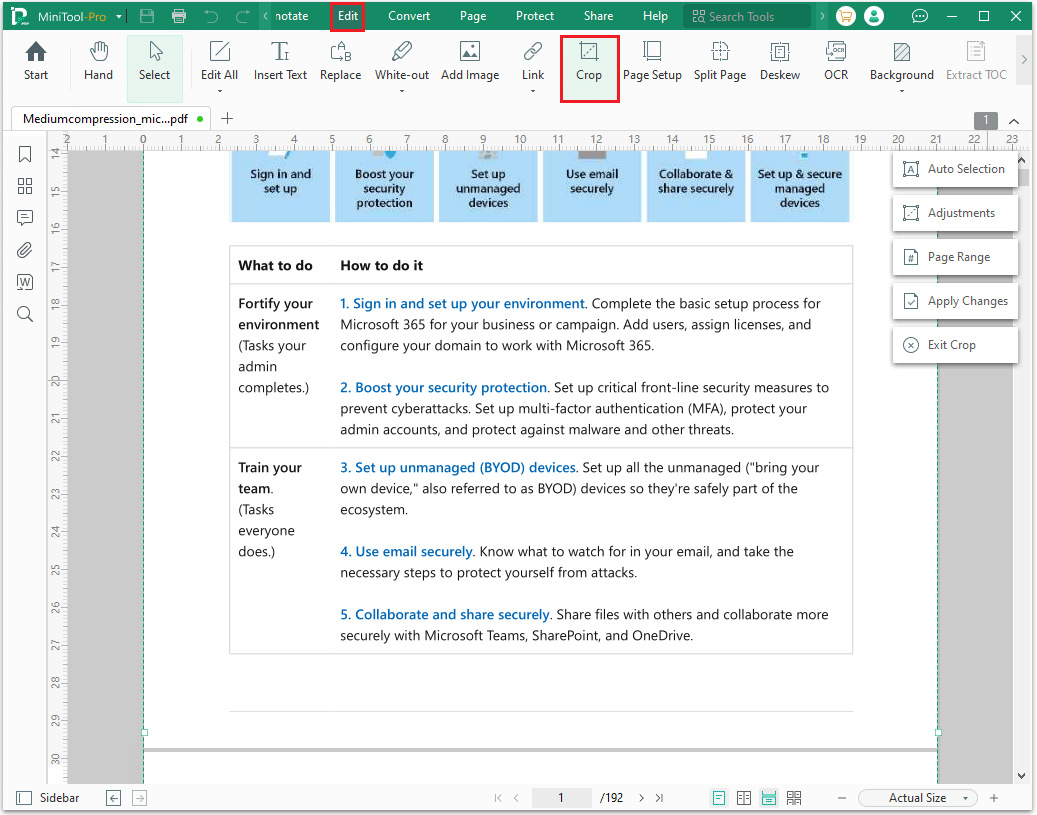Viewport: 1037px width, 815px height.
Task: Open the comments panel icon
Action: pos(25,218)
